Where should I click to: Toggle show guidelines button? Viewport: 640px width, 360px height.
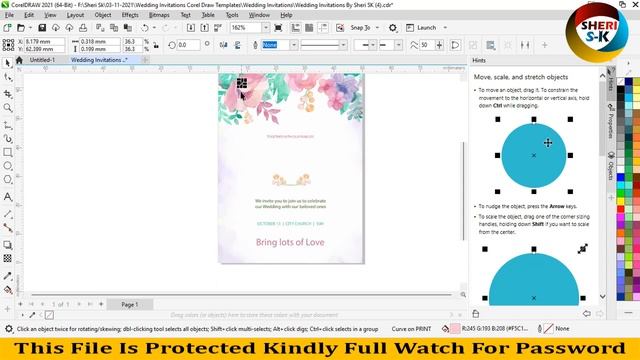[x=323, y=28]
